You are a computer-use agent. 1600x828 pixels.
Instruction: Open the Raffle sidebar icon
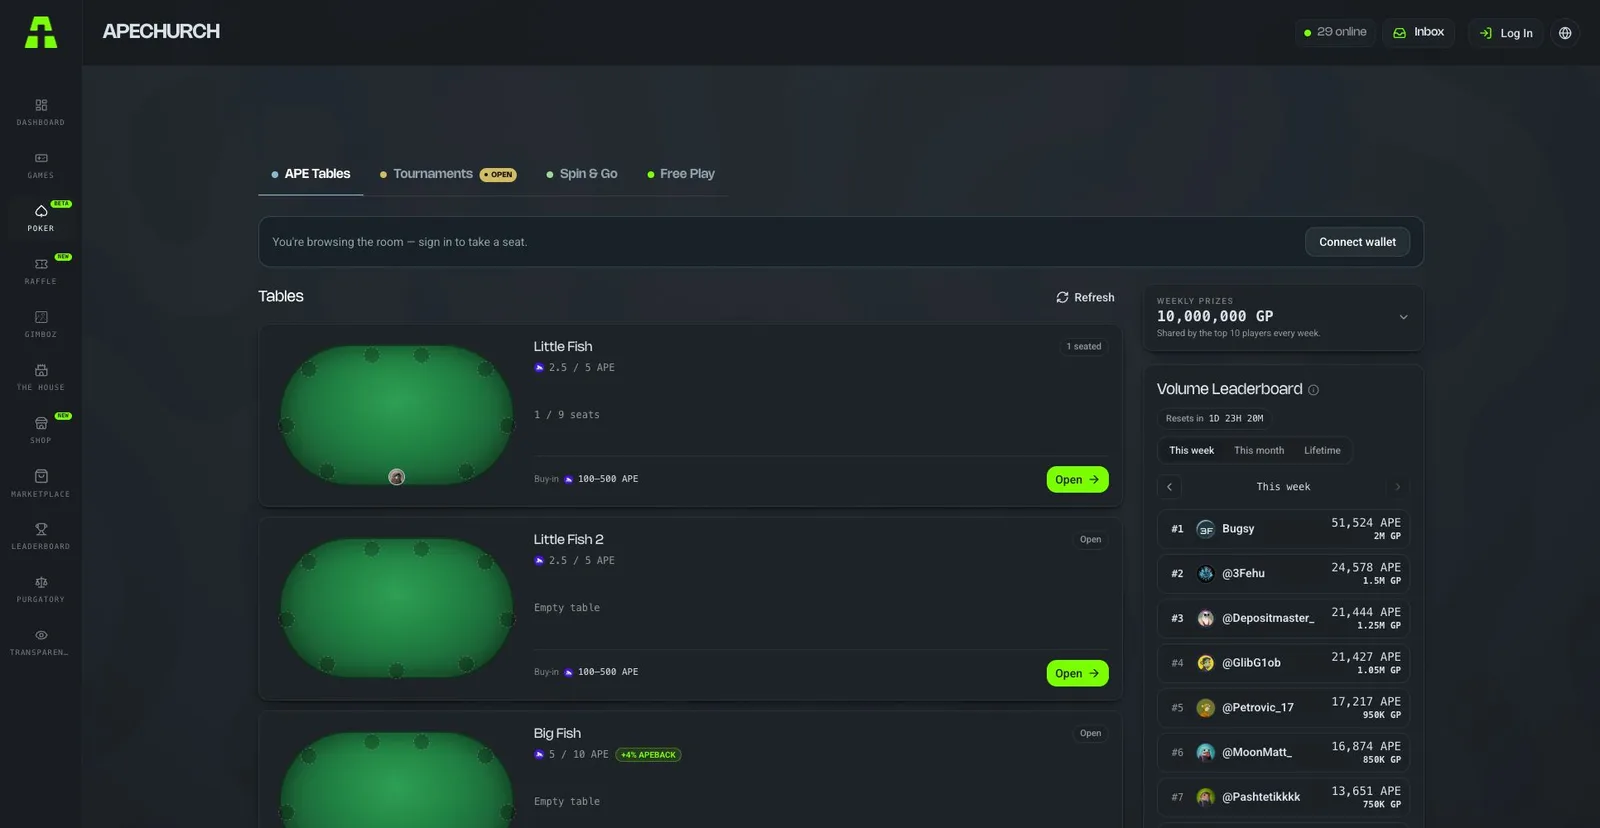coord(41,264)
